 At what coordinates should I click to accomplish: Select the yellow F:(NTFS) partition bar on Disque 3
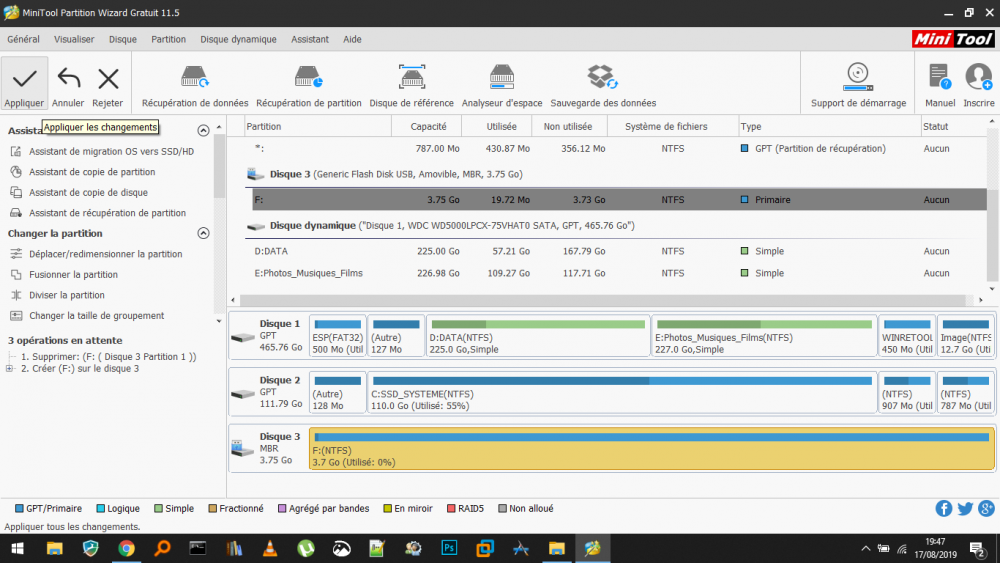point(651,449)
